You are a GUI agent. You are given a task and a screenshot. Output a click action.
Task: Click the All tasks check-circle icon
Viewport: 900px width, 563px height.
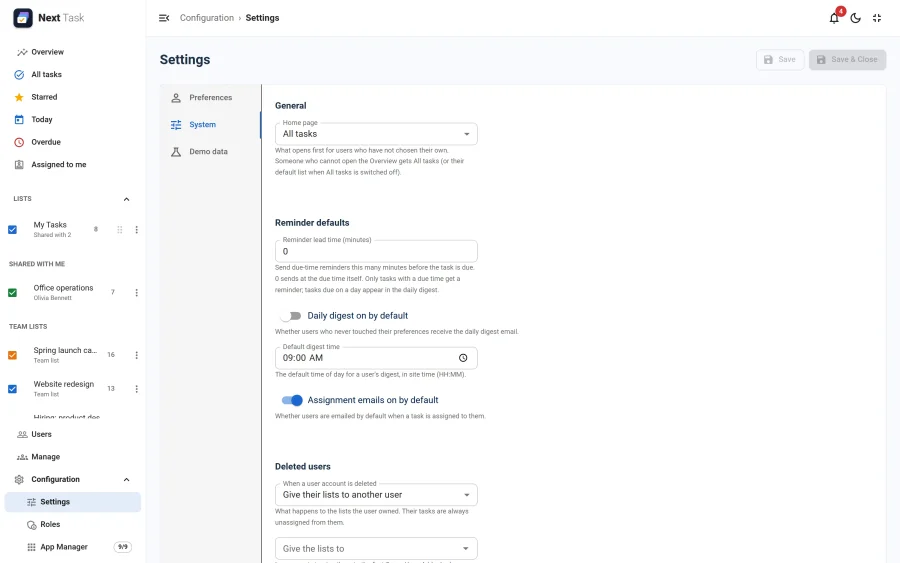(19, 75)
